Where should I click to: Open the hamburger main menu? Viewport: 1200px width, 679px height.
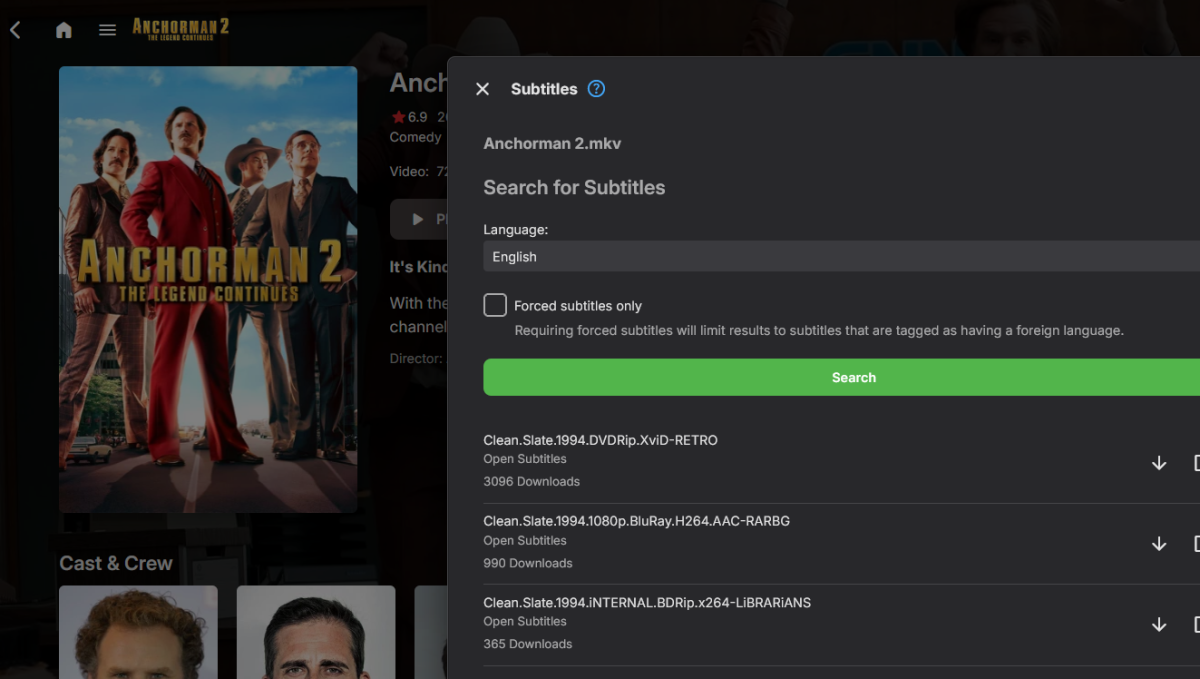(107, 30)
